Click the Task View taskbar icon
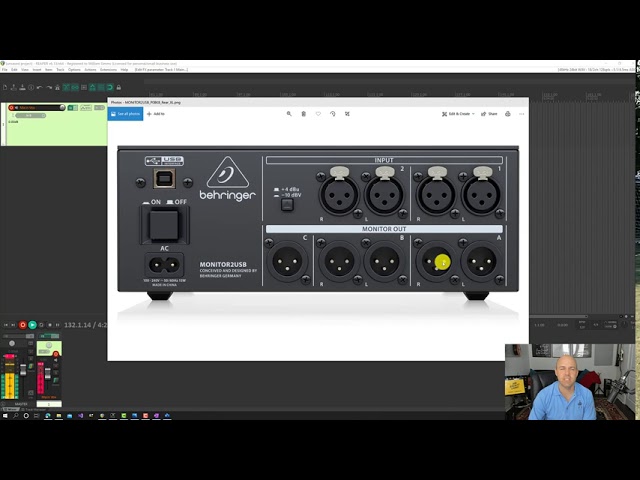640x480 pixels. point(36,416)
